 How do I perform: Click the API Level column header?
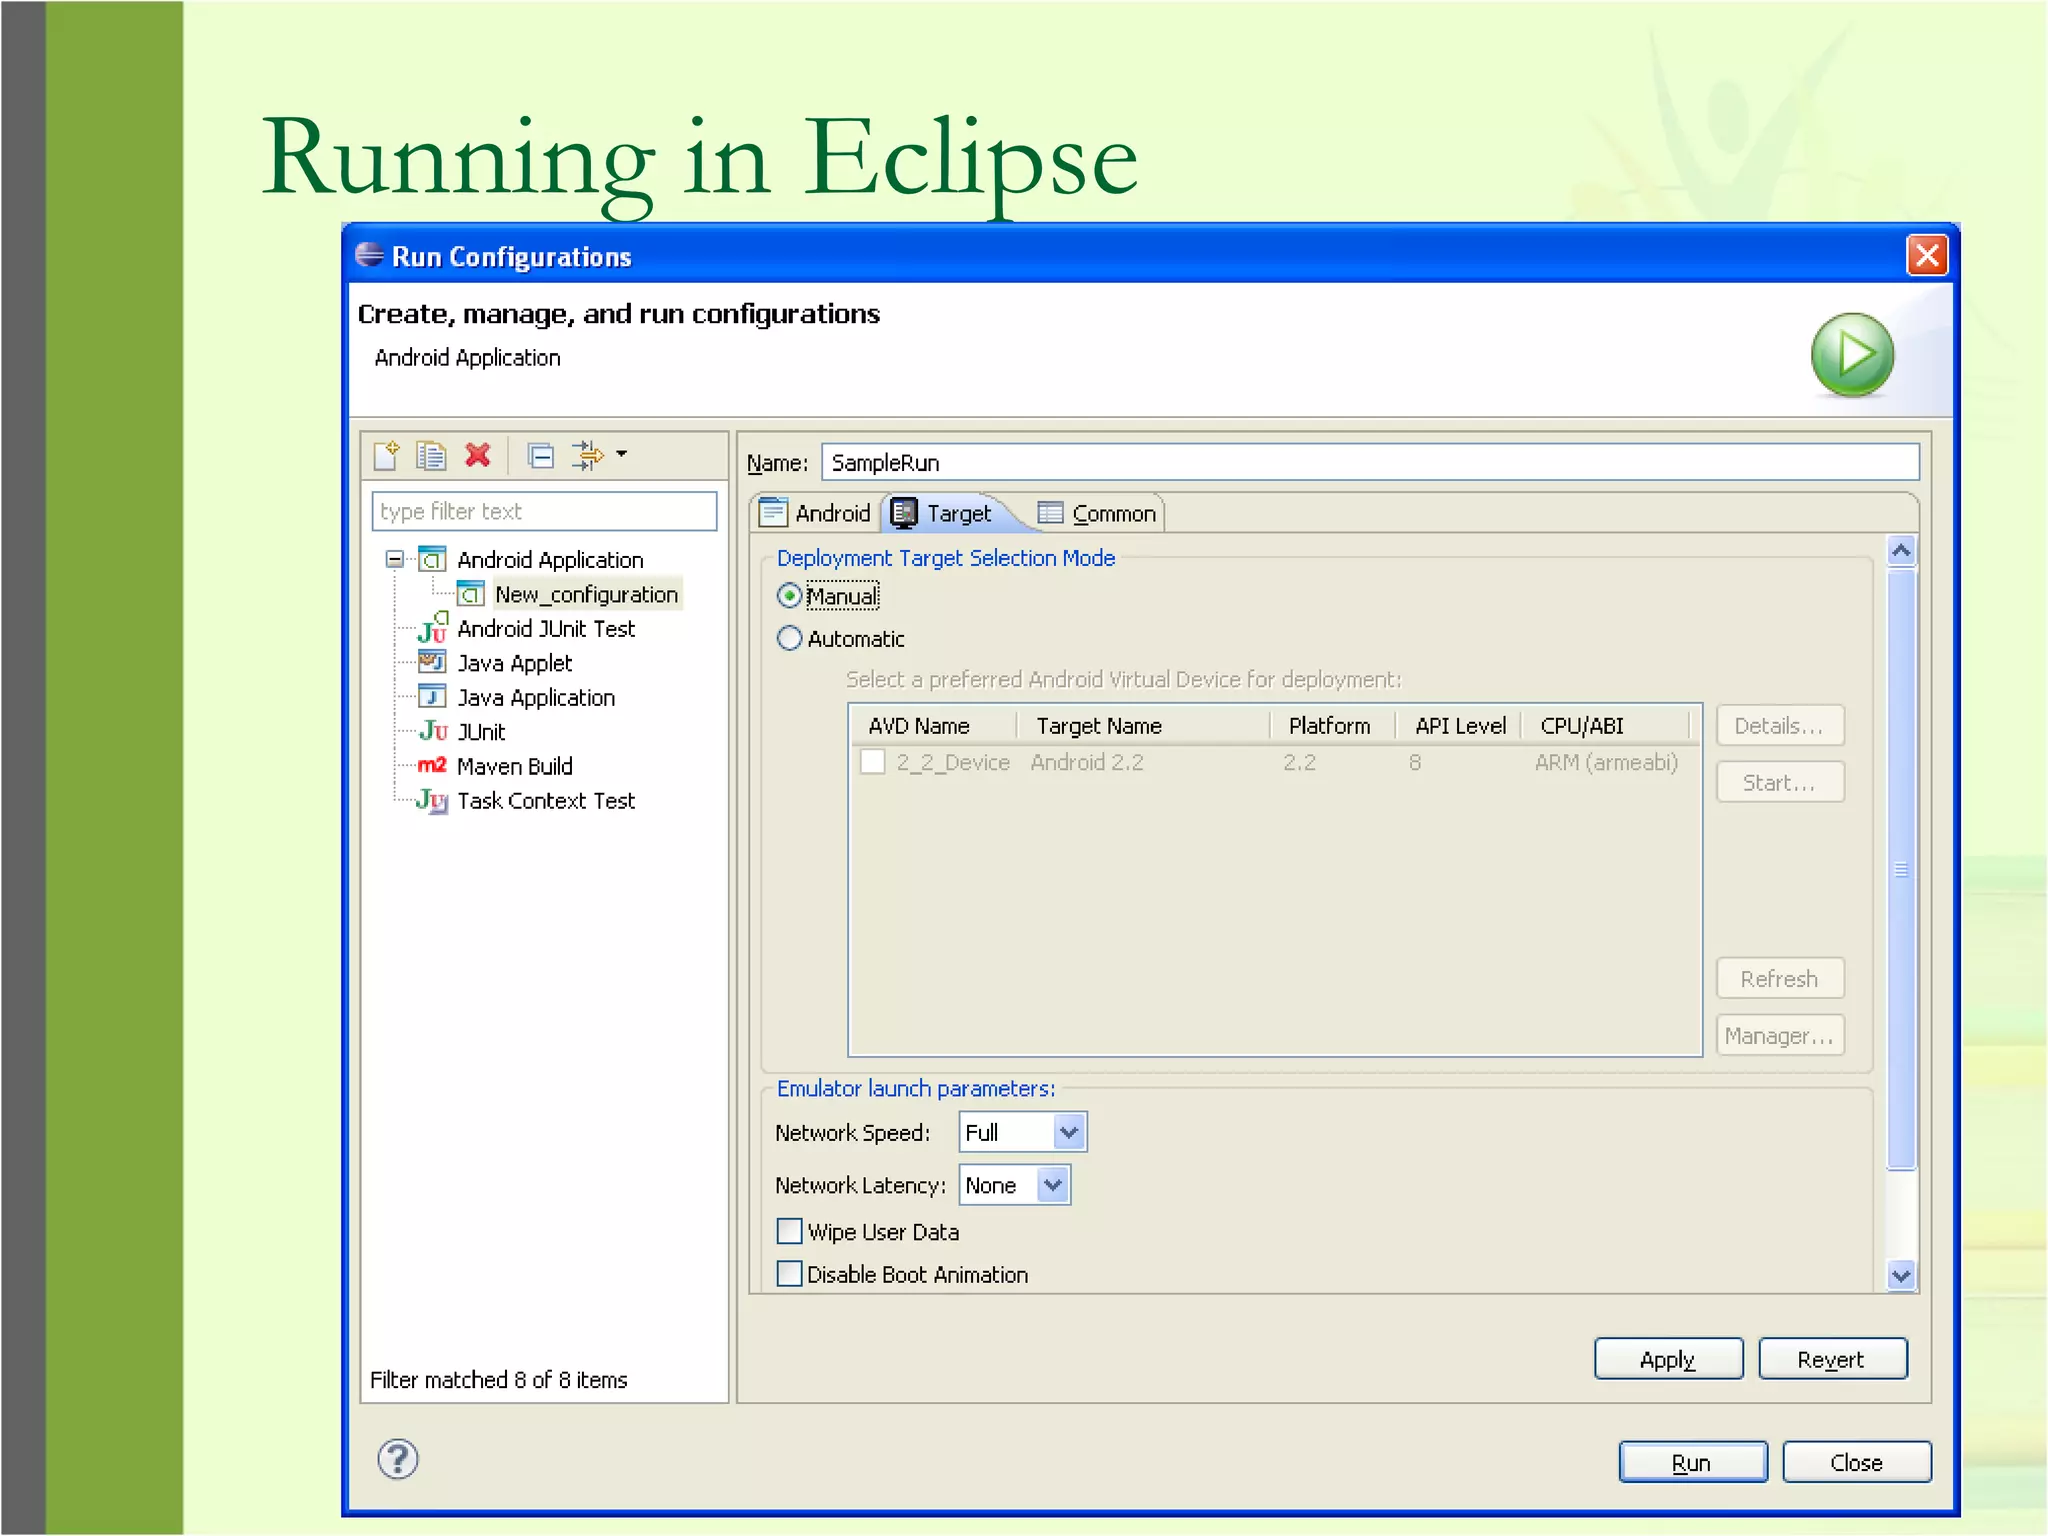(x=1459, y=726)
